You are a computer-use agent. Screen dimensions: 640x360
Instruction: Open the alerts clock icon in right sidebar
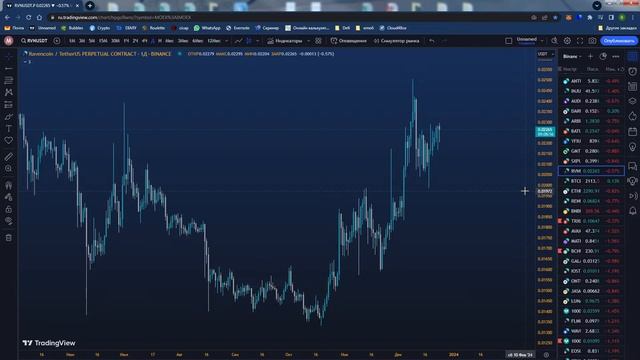[x=633, y=71]
